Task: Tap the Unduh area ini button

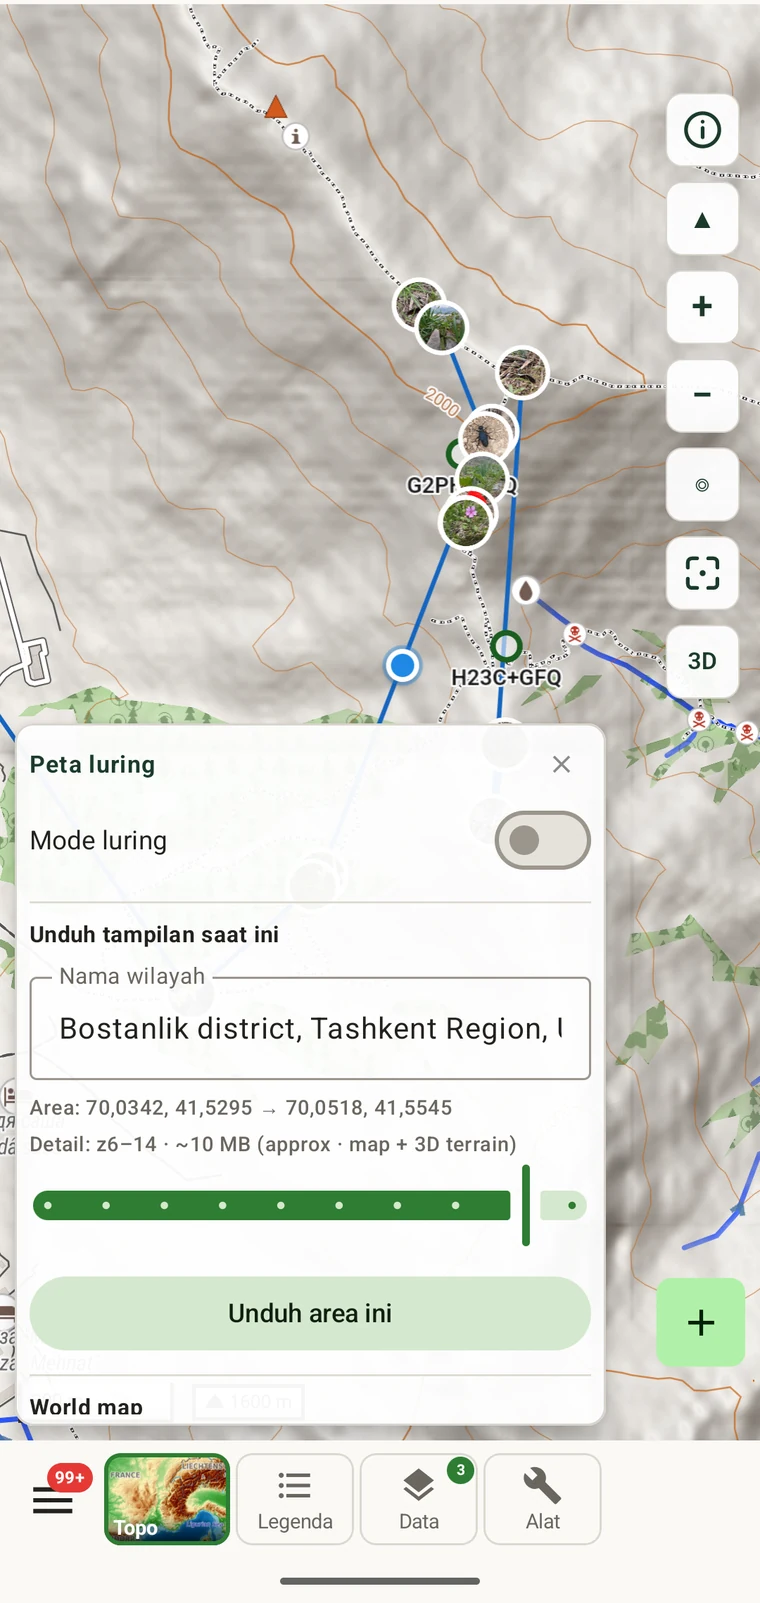Action: [310, 1313]
